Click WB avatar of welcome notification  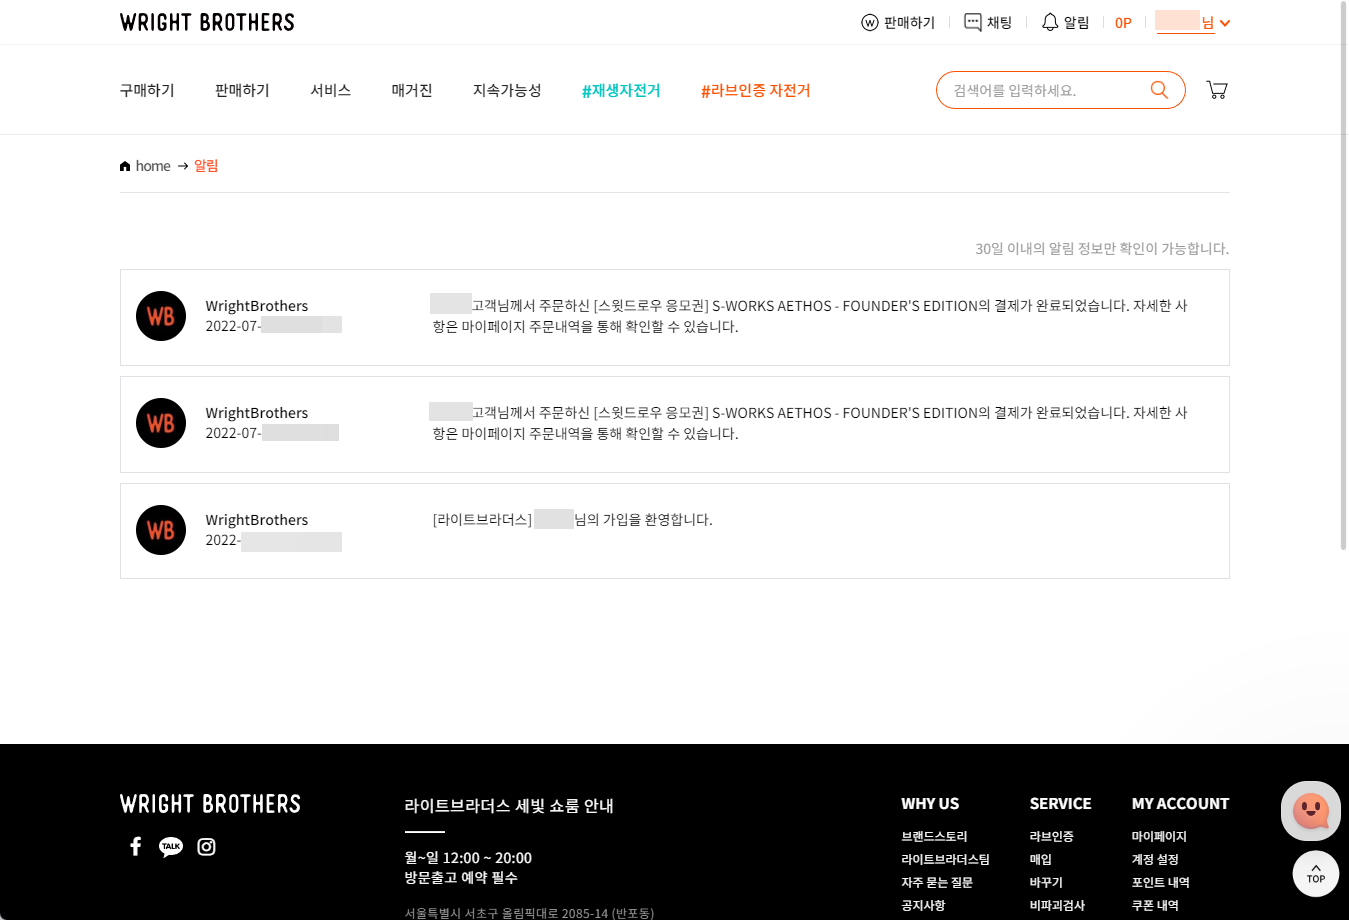161,530
